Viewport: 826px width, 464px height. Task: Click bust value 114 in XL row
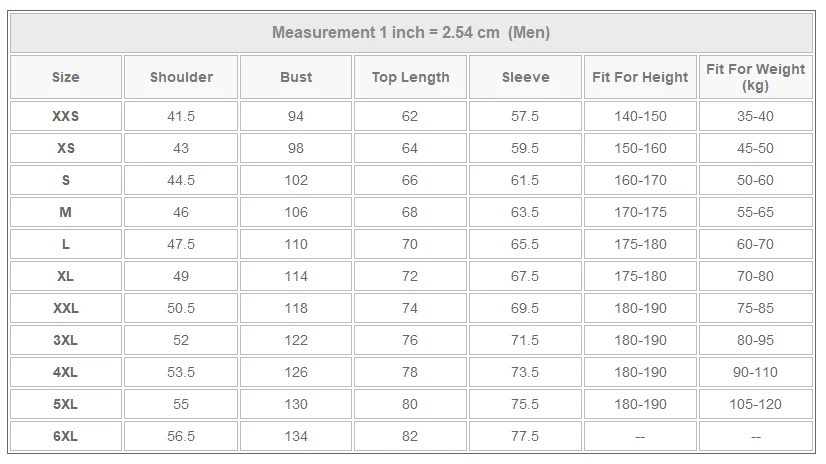(296, 276)
